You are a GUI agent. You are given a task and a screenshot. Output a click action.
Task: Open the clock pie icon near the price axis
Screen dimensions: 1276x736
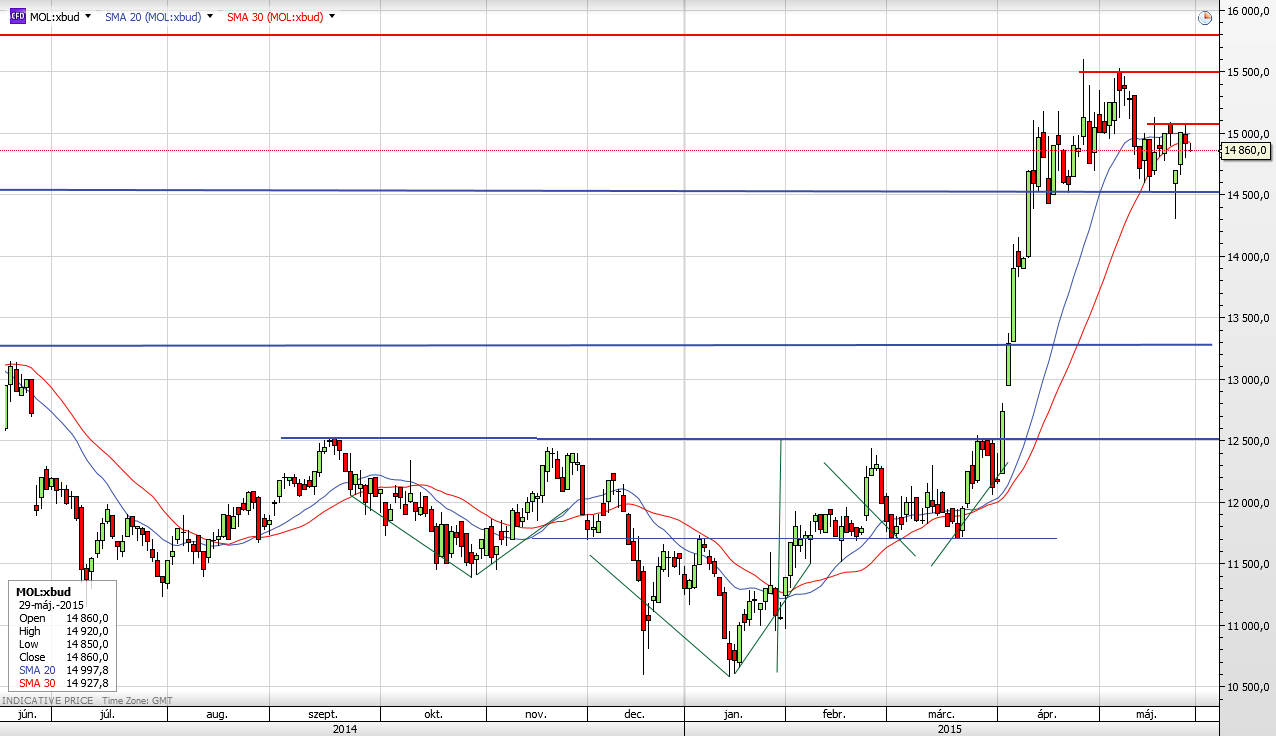(x=1205, y=17)
